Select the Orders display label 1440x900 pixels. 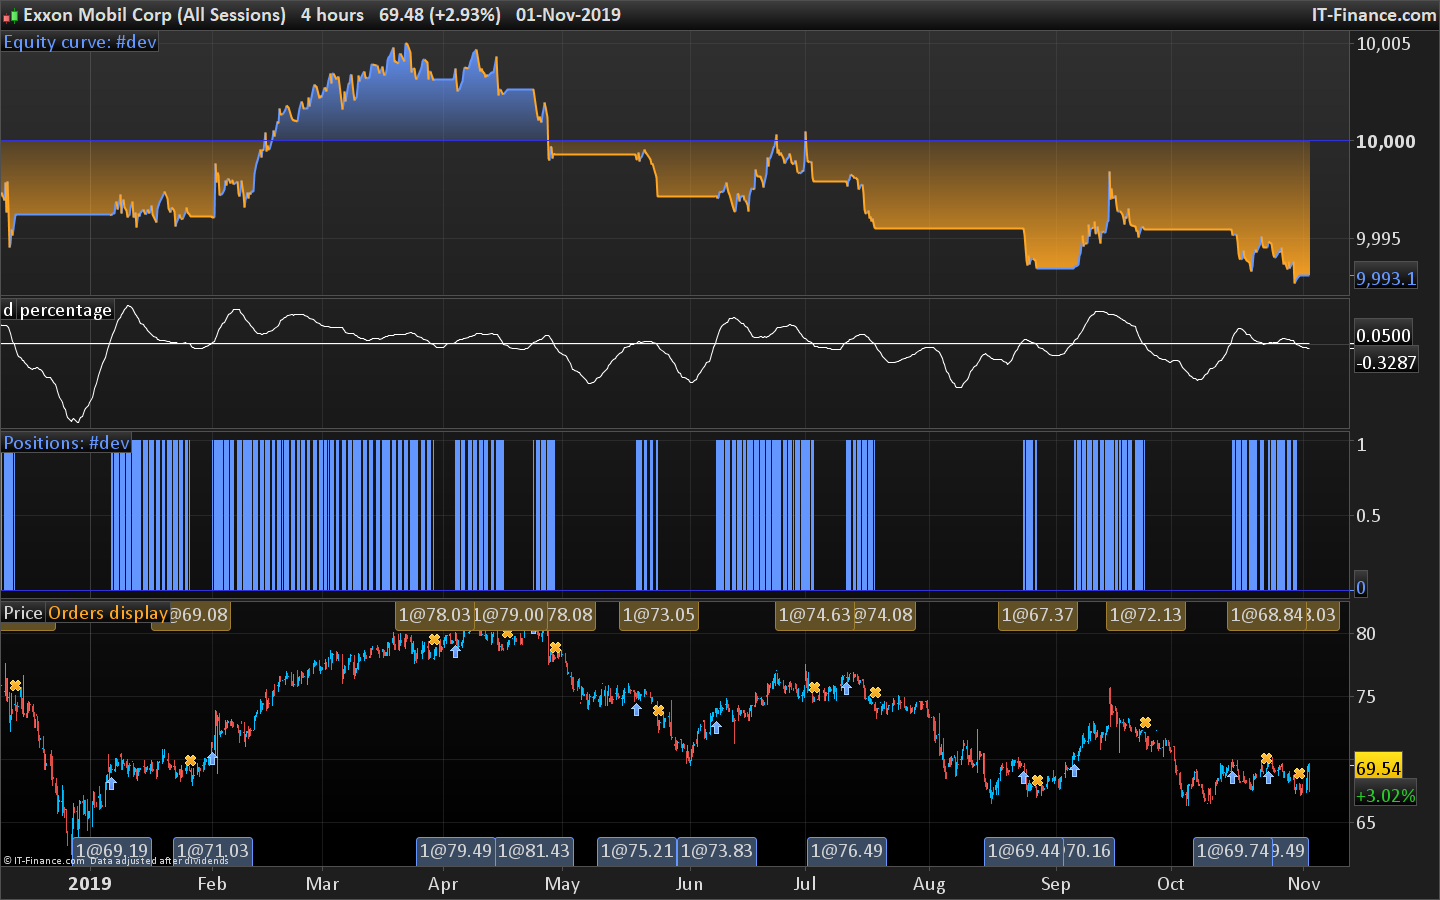coord(108,613)
